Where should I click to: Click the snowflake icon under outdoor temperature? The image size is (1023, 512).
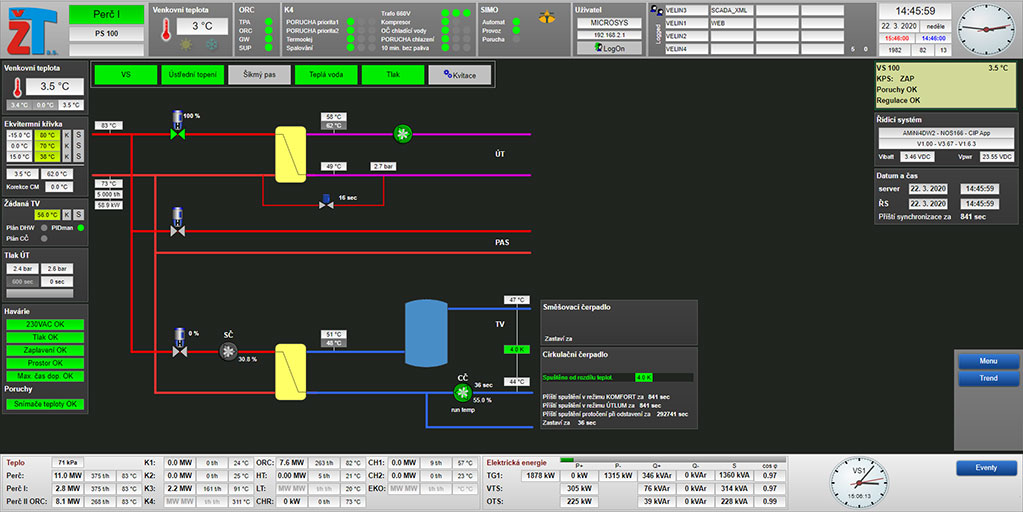[x=211, y=45]
